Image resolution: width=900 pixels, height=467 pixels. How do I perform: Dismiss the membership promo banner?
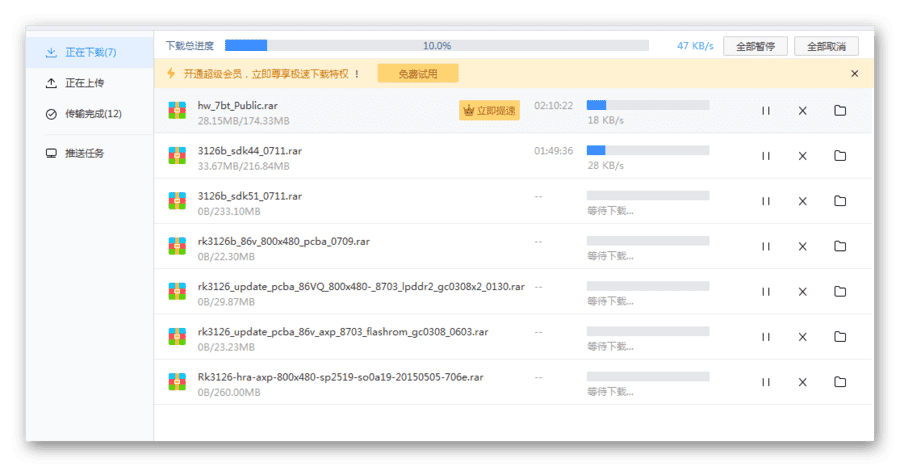click(855, 73)
